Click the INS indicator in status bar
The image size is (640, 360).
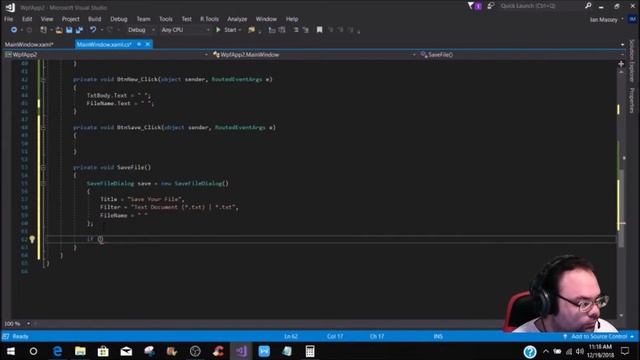point(438,336)
